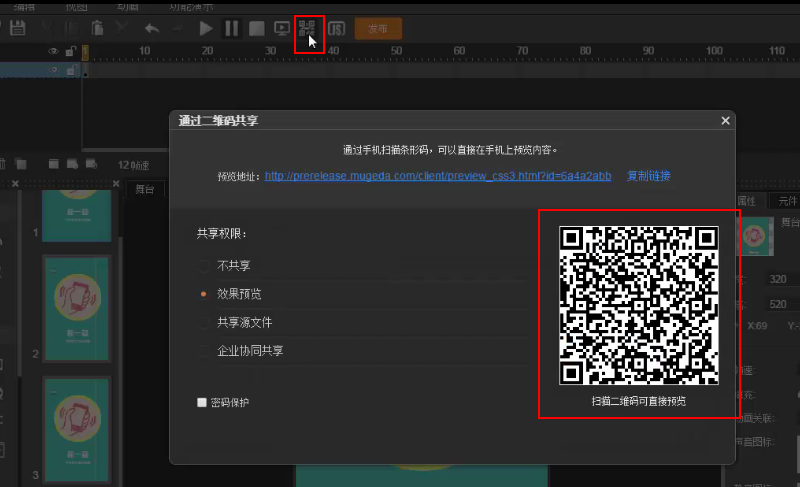Viewport: 800px width, 487px height.
Task: Click the copy icon in toolbar
Action: (x=72, y=28)
